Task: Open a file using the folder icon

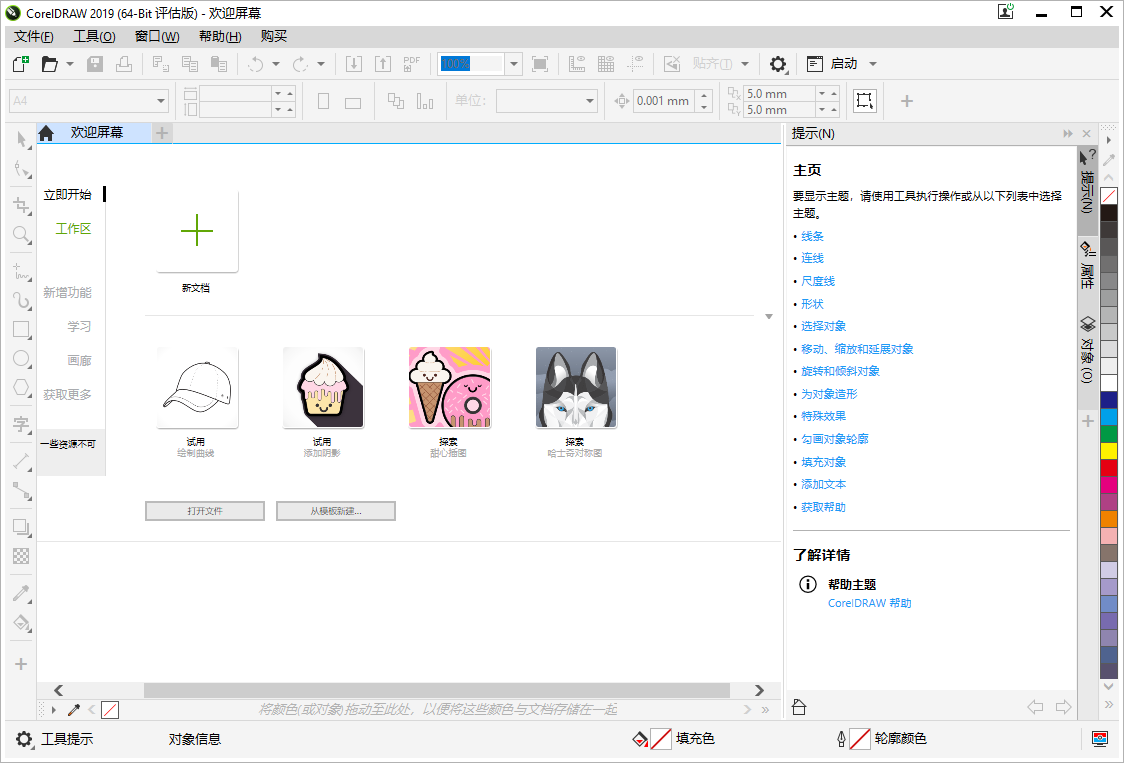Action: tap(49, 64)
